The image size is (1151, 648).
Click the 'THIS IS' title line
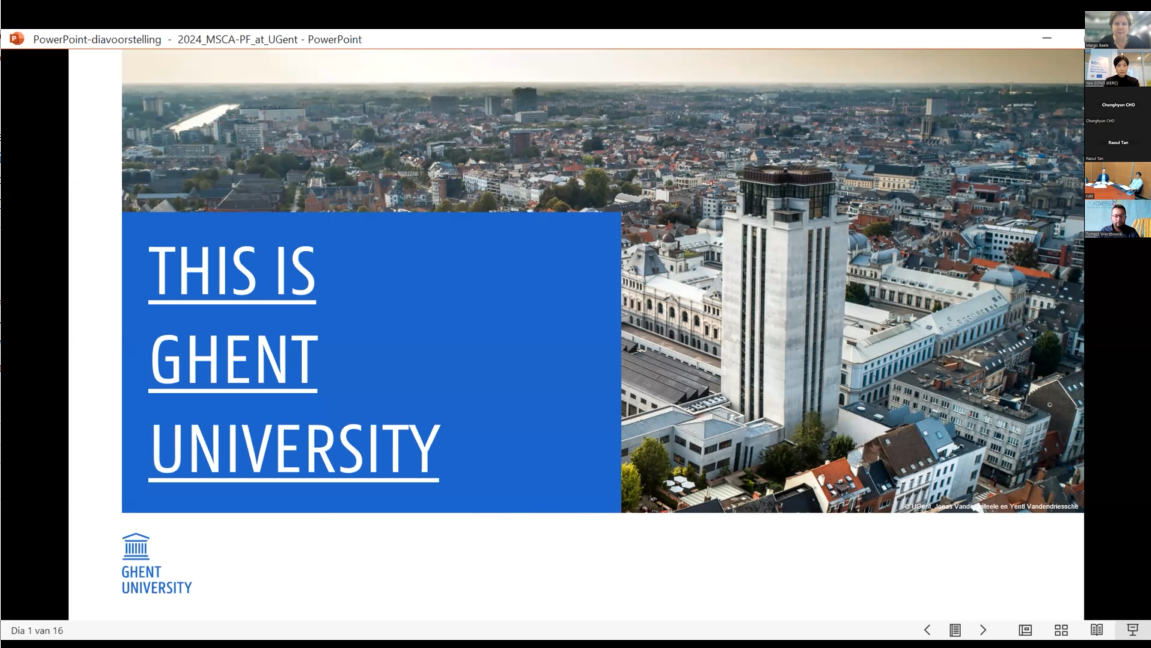click(232, 272)
